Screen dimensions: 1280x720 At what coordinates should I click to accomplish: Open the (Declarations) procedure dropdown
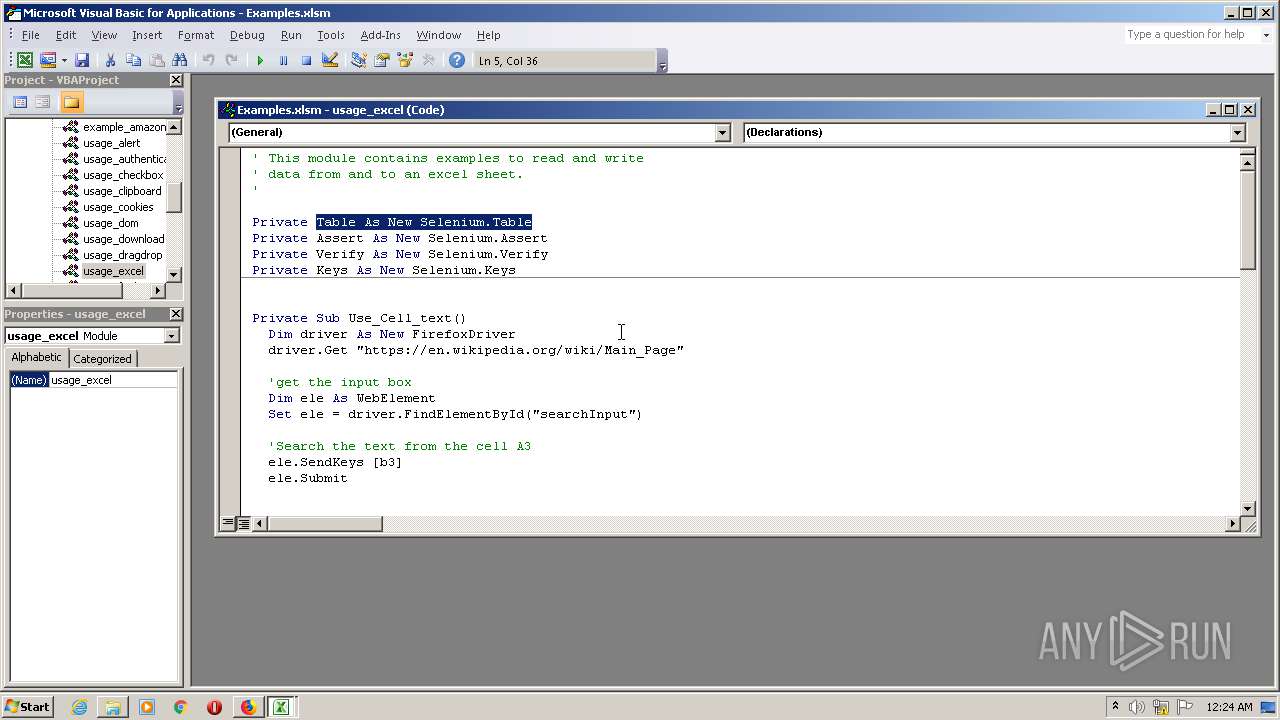point(1237,133)
